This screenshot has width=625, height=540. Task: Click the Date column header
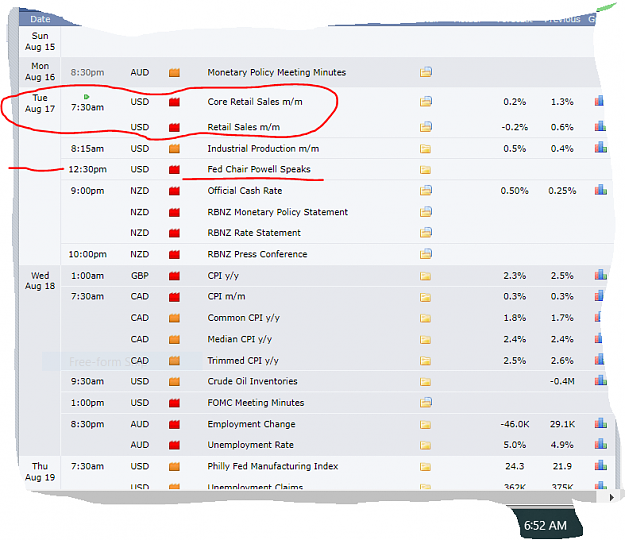(x=40, y=19)
